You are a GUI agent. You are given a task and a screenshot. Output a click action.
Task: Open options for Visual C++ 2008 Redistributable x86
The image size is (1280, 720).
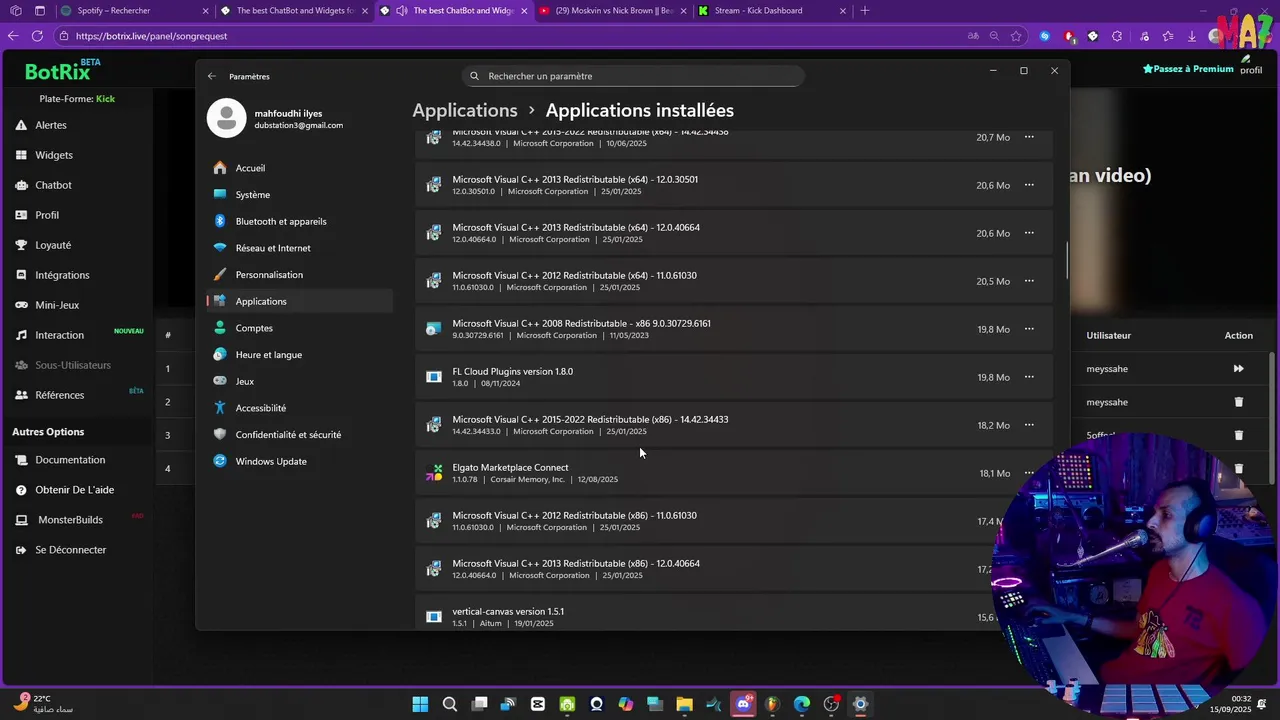[1029, 329]
